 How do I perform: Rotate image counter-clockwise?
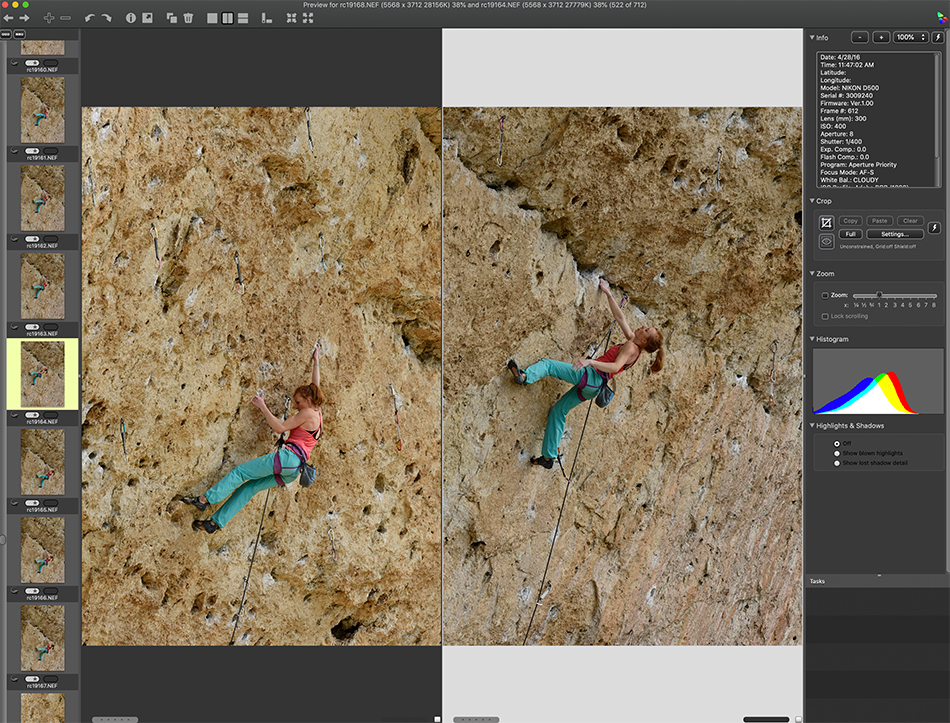(x=90, y=18)
